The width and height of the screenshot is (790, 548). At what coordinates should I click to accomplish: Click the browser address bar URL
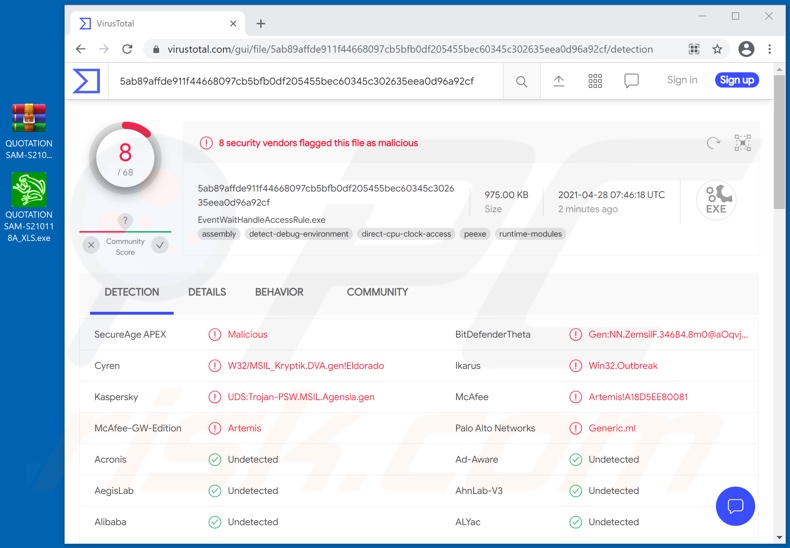tap(410, 49)
